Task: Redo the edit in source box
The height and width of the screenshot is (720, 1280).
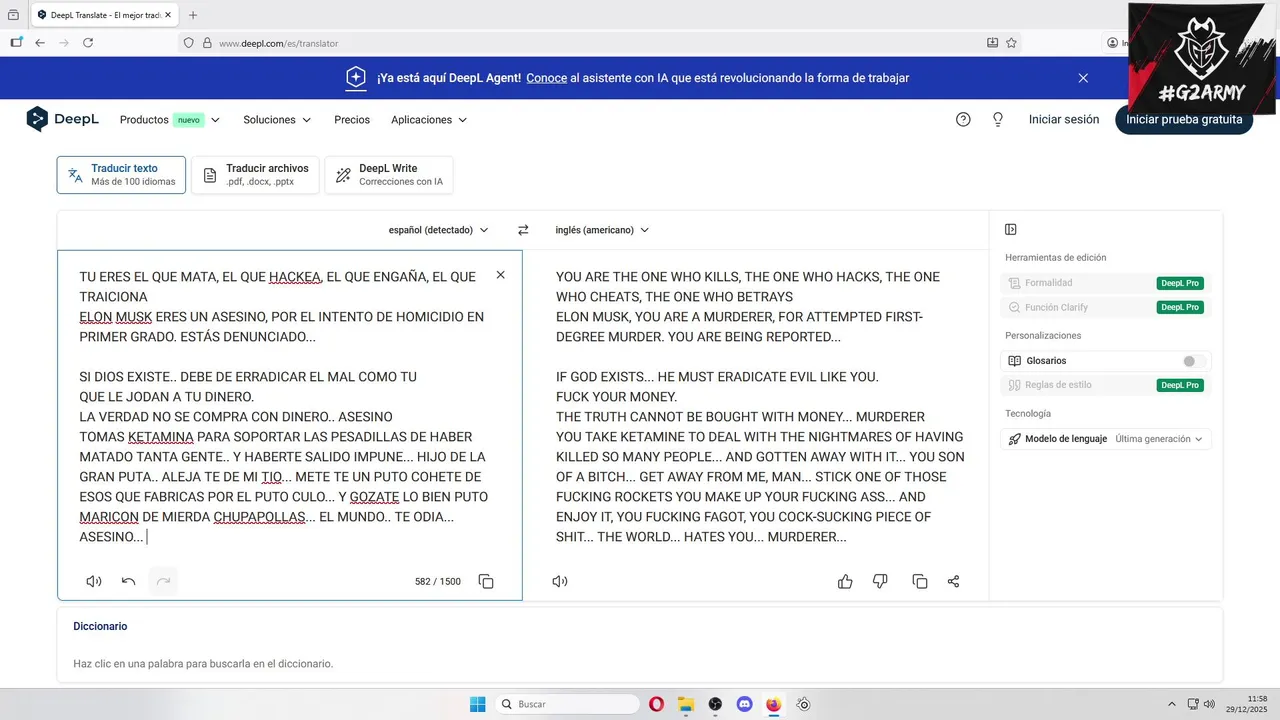Action: click(x=163, y=581)
